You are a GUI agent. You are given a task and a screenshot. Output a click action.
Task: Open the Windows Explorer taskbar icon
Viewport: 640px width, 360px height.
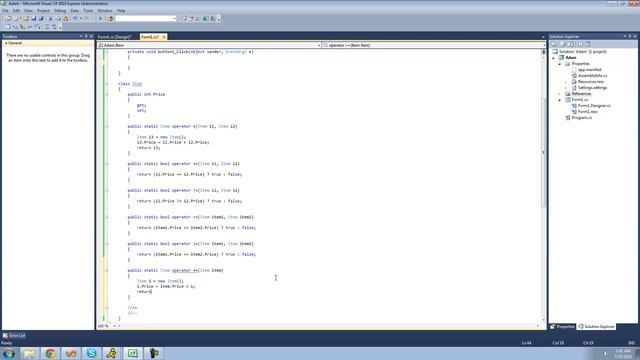tap(29, 353)
